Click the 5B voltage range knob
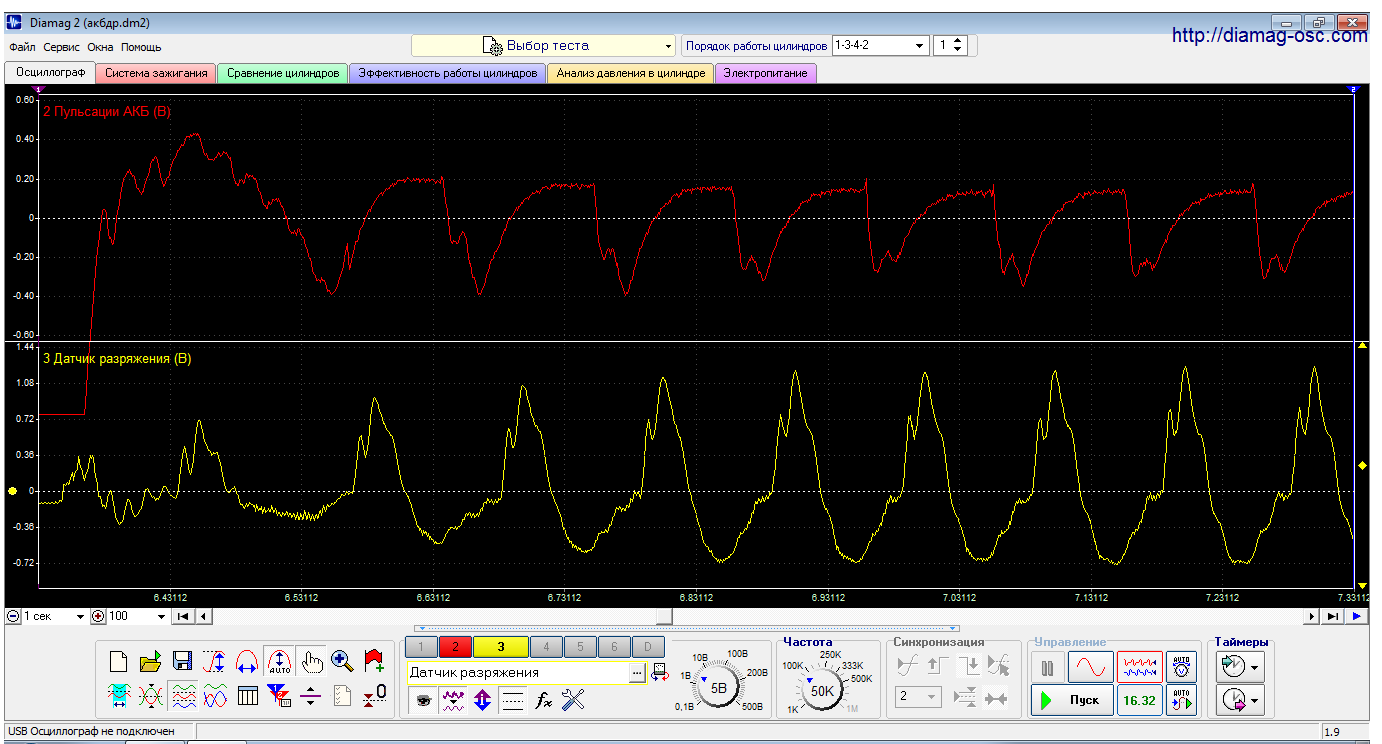 pos(718,688)
